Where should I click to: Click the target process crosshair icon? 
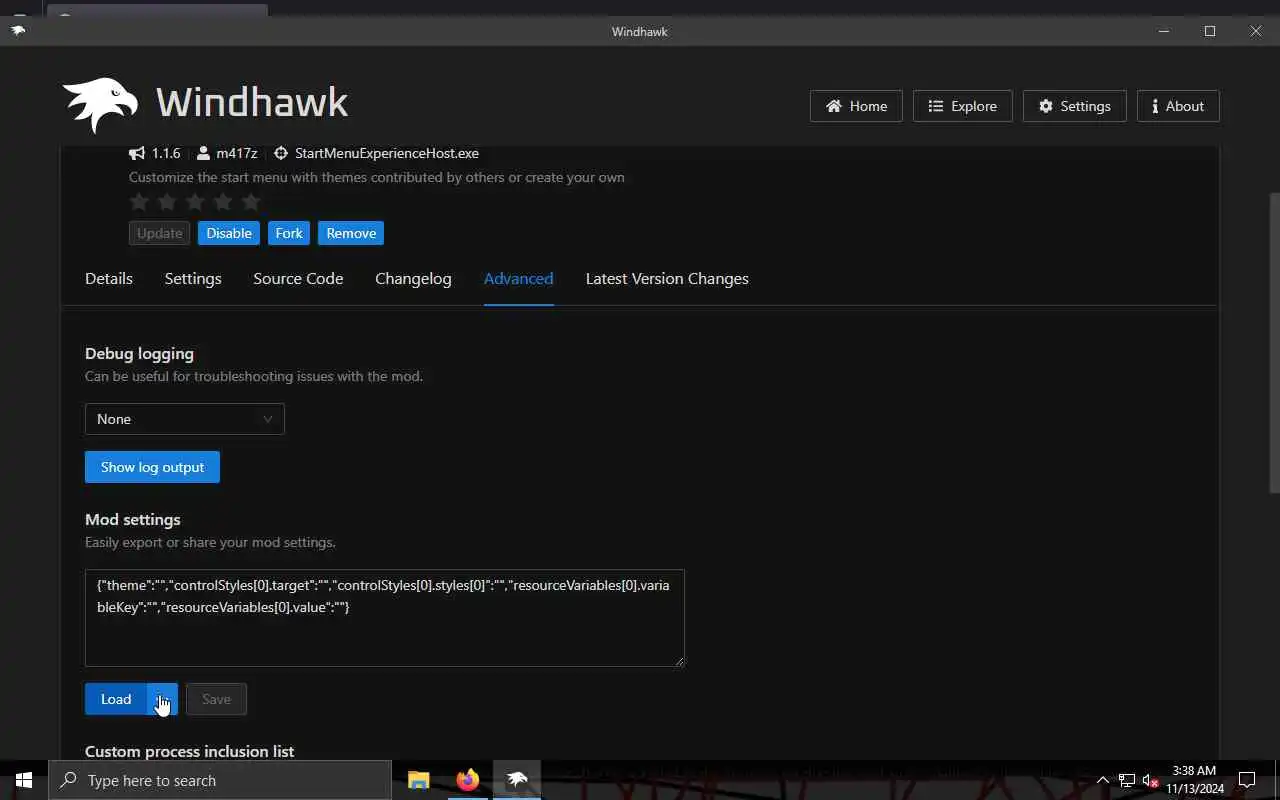[281, 153]
